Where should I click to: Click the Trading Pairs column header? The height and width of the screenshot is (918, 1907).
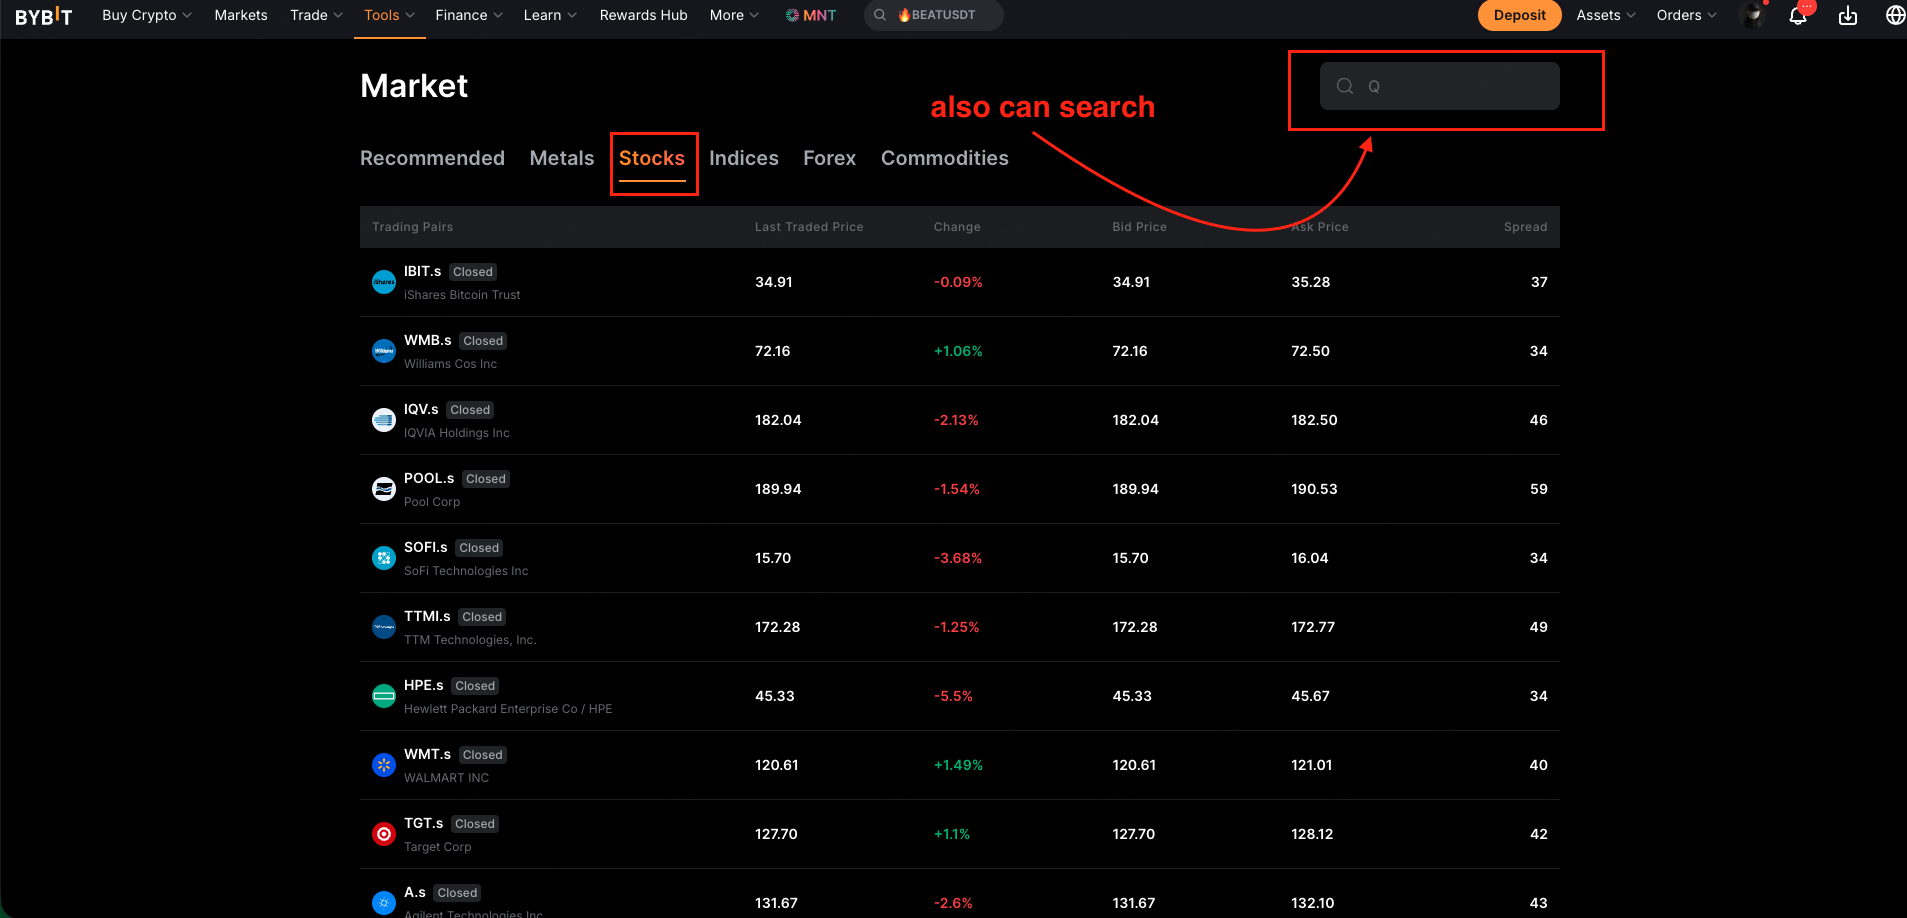click(x=413, y=227)
